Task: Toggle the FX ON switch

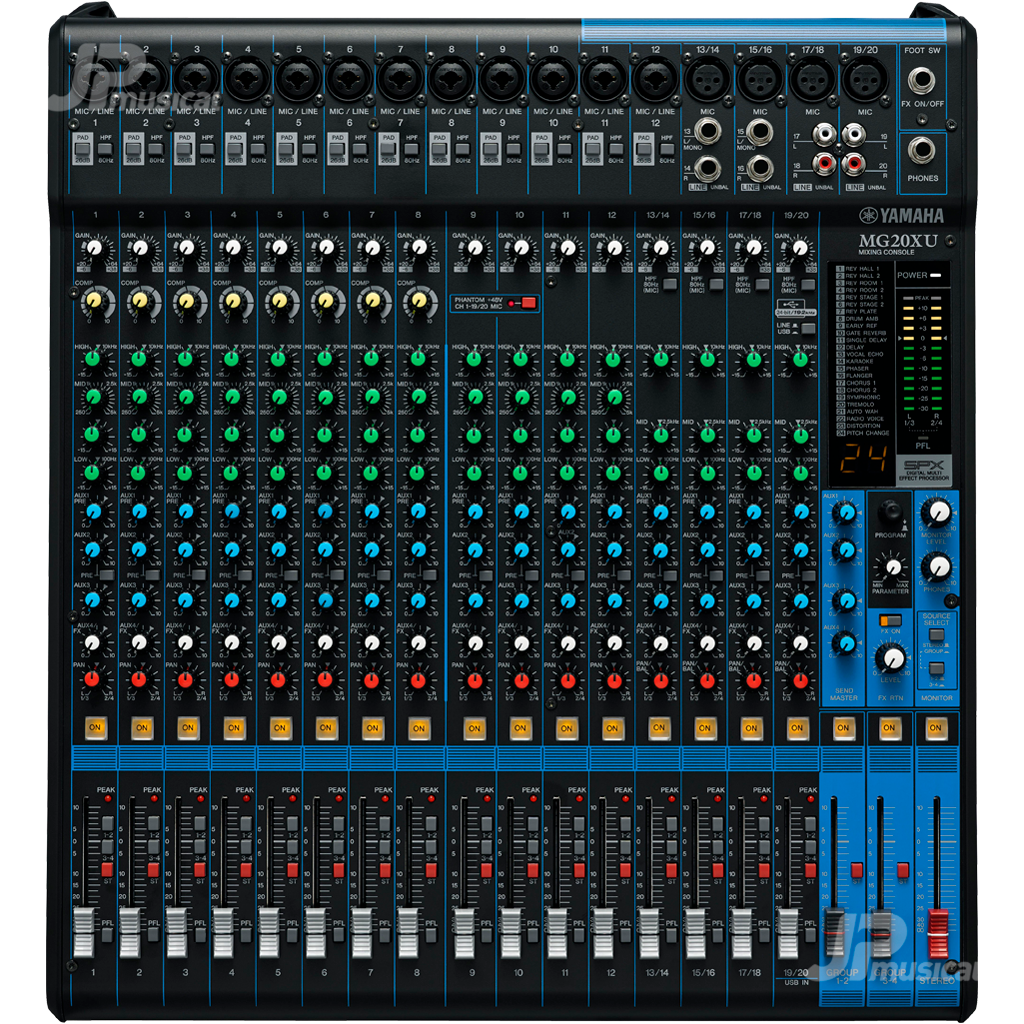Action: (x=890, y=620)
